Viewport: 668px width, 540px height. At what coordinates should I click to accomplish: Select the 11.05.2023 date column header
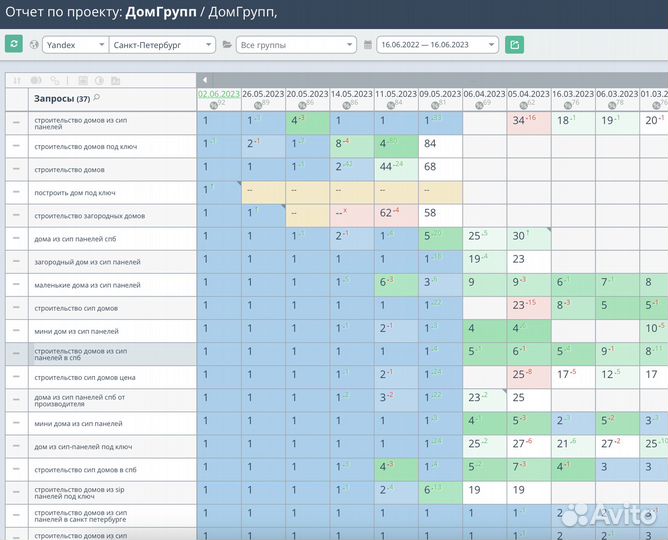pyautogui.click(x=396, y=93)
